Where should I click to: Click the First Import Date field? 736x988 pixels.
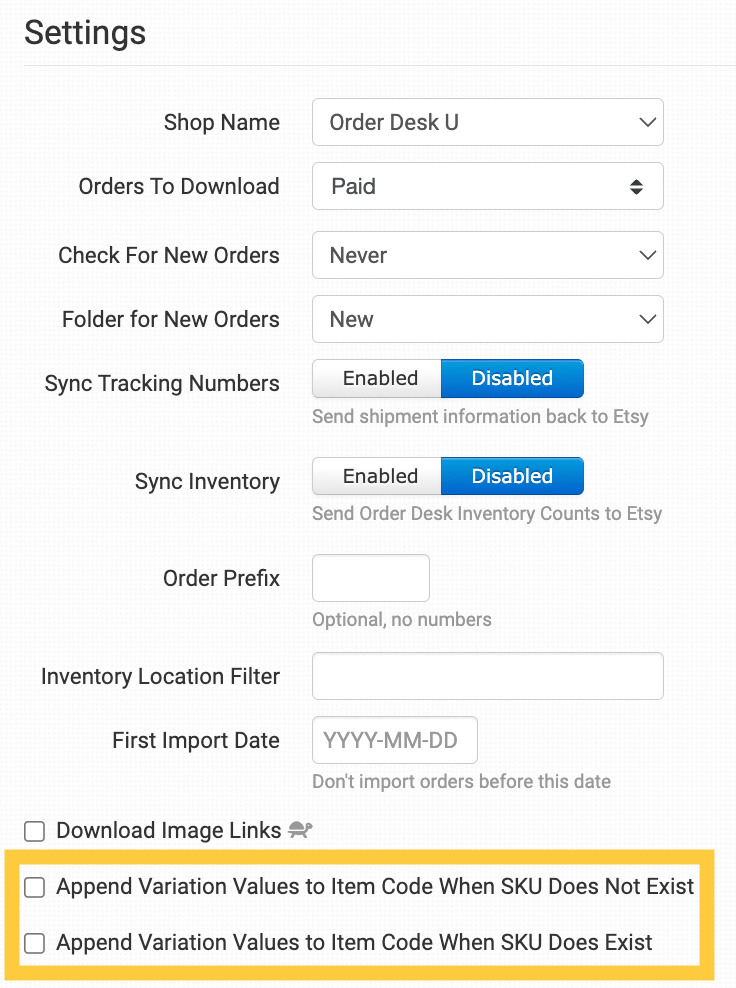point(395,740)
